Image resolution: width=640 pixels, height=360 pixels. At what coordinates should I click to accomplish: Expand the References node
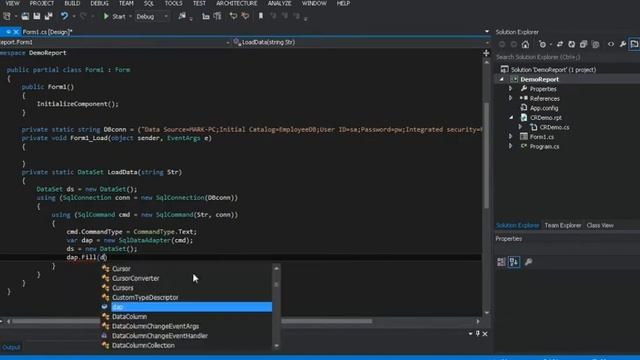510,98
